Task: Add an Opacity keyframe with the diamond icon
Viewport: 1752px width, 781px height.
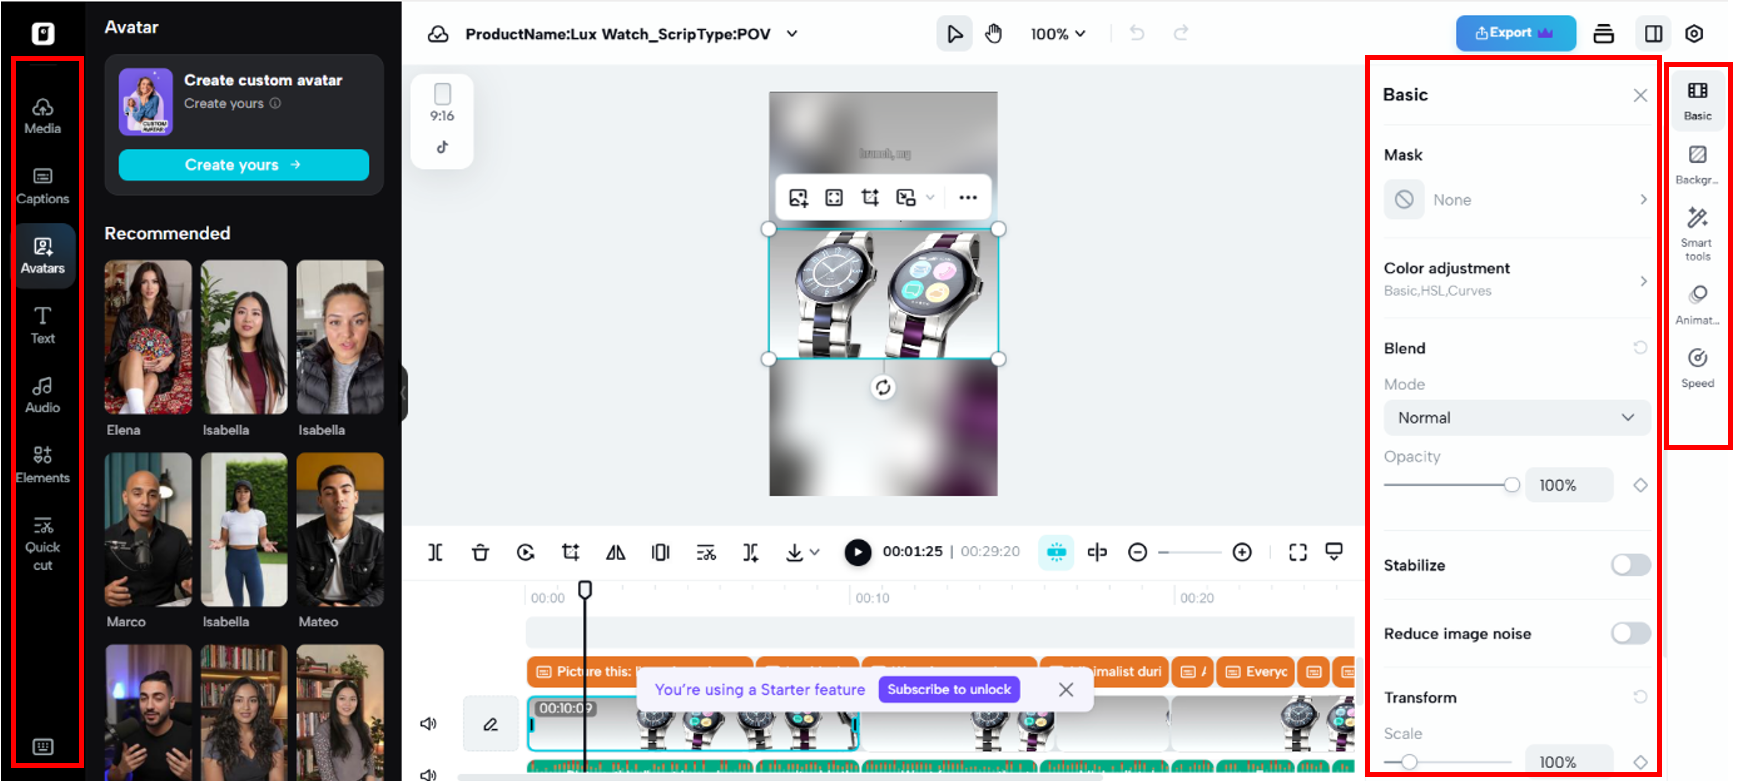Action: tap(1640, 485)
